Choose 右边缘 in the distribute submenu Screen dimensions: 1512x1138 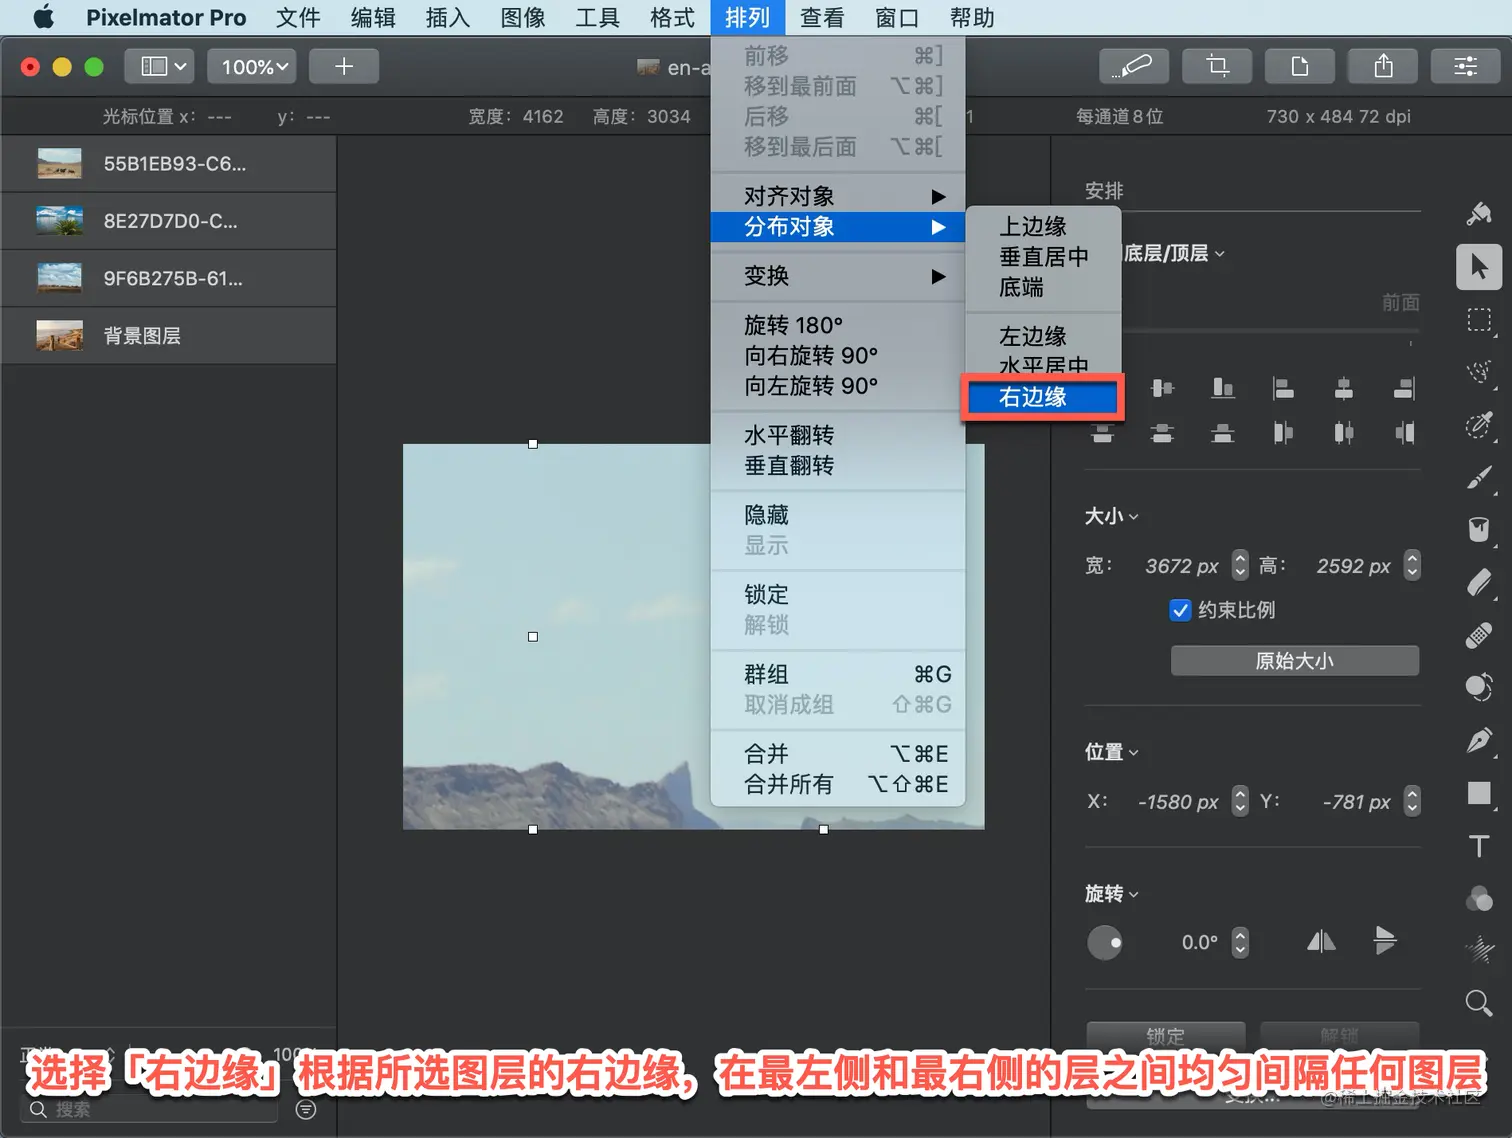(1042, 397)
